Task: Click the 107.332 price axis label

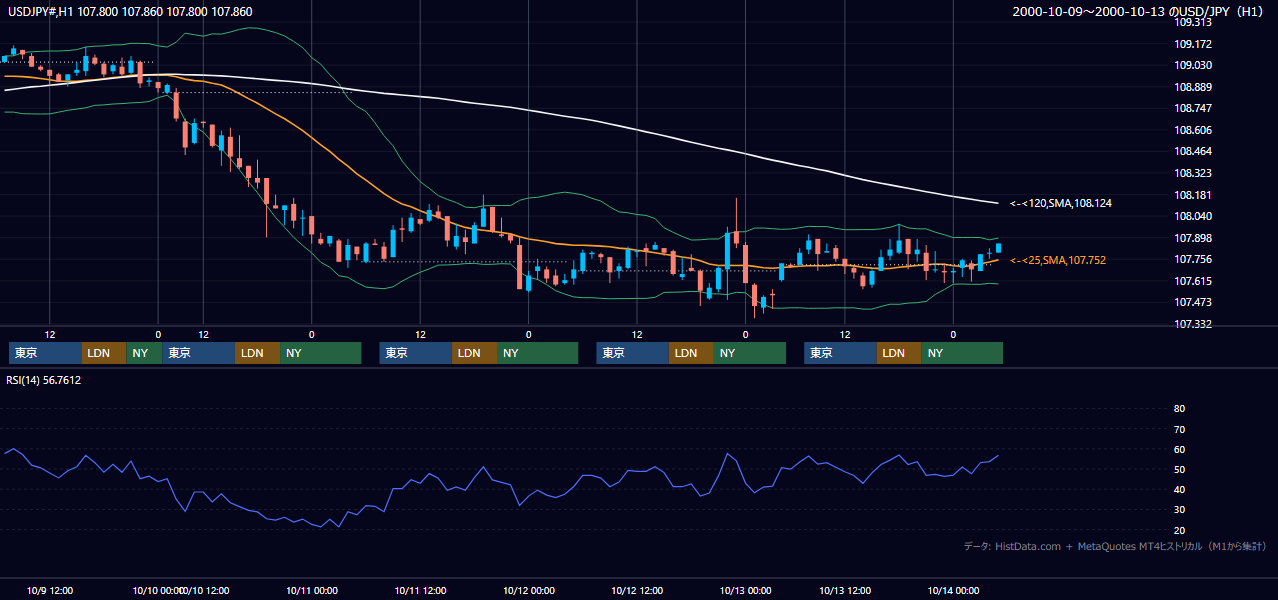Action: point(1193,324)
